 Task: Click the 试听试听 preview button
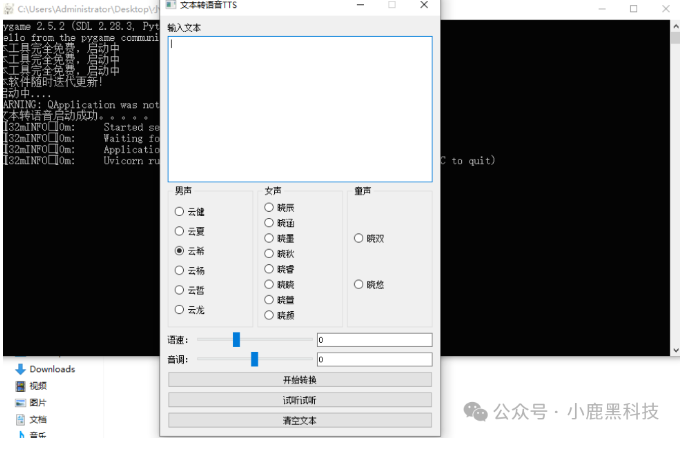(x=300, y=400)
